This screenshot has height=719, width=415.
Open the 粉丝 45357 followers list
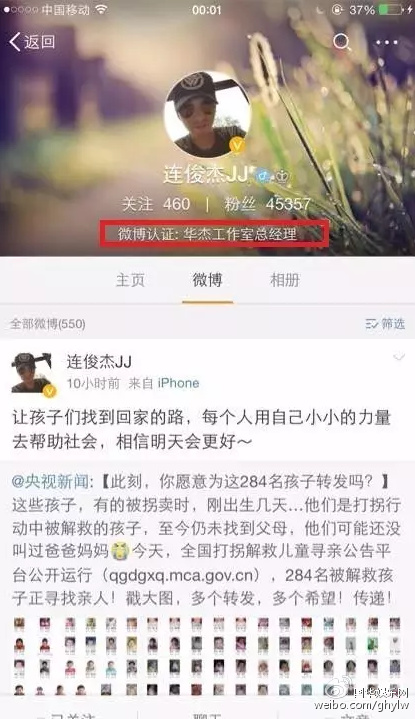pyautogui.click(x=267, y=204)
